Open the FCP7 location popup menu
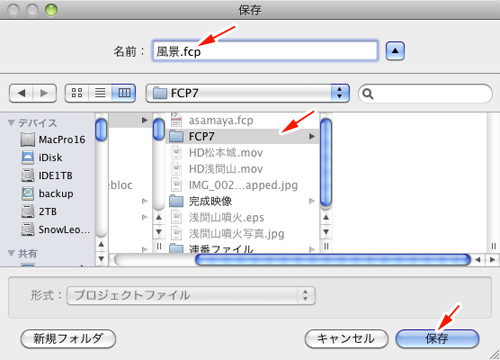This screenshot has height=360, width=500. [248, 93]
